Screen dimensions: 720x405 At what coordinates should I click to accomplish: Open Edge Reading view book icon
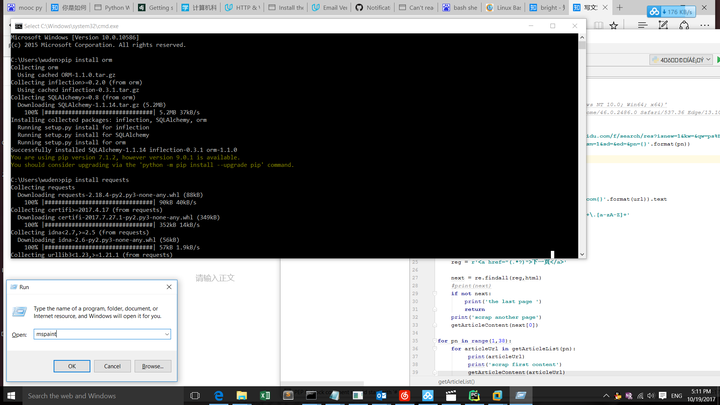pyautogui.click(x=599, y=26)
